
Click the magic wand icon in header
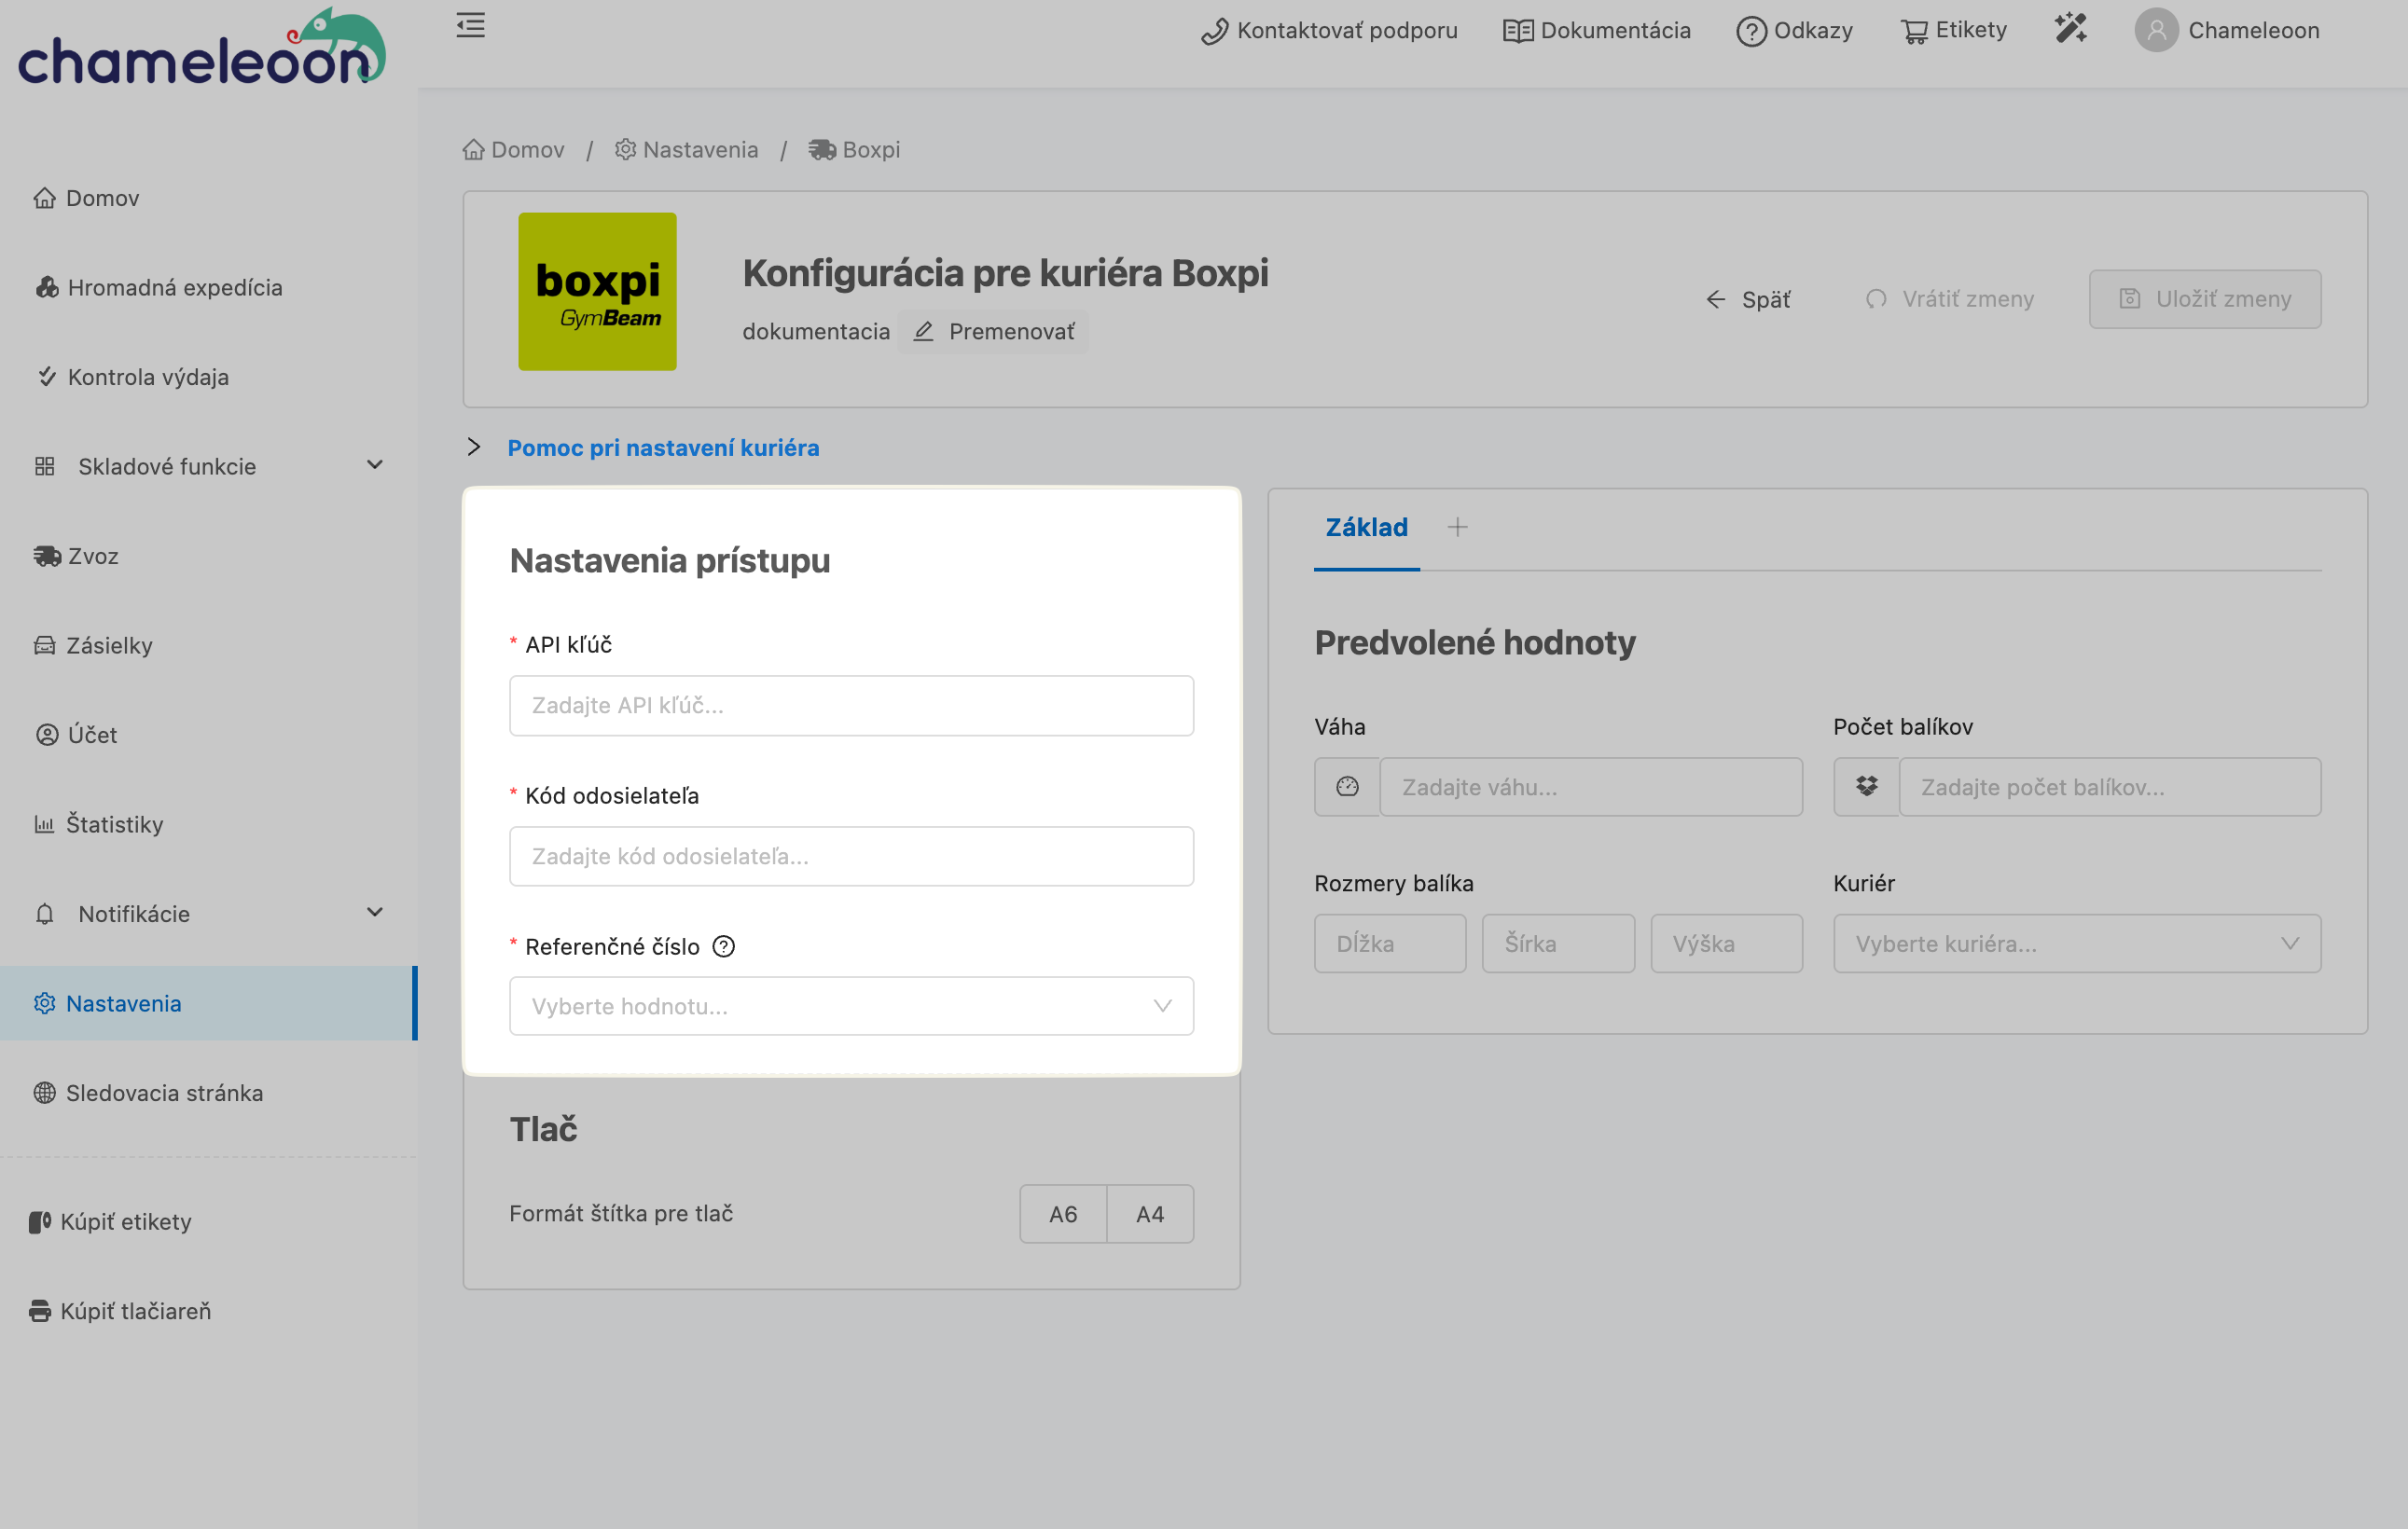[x=2070, y=29]
